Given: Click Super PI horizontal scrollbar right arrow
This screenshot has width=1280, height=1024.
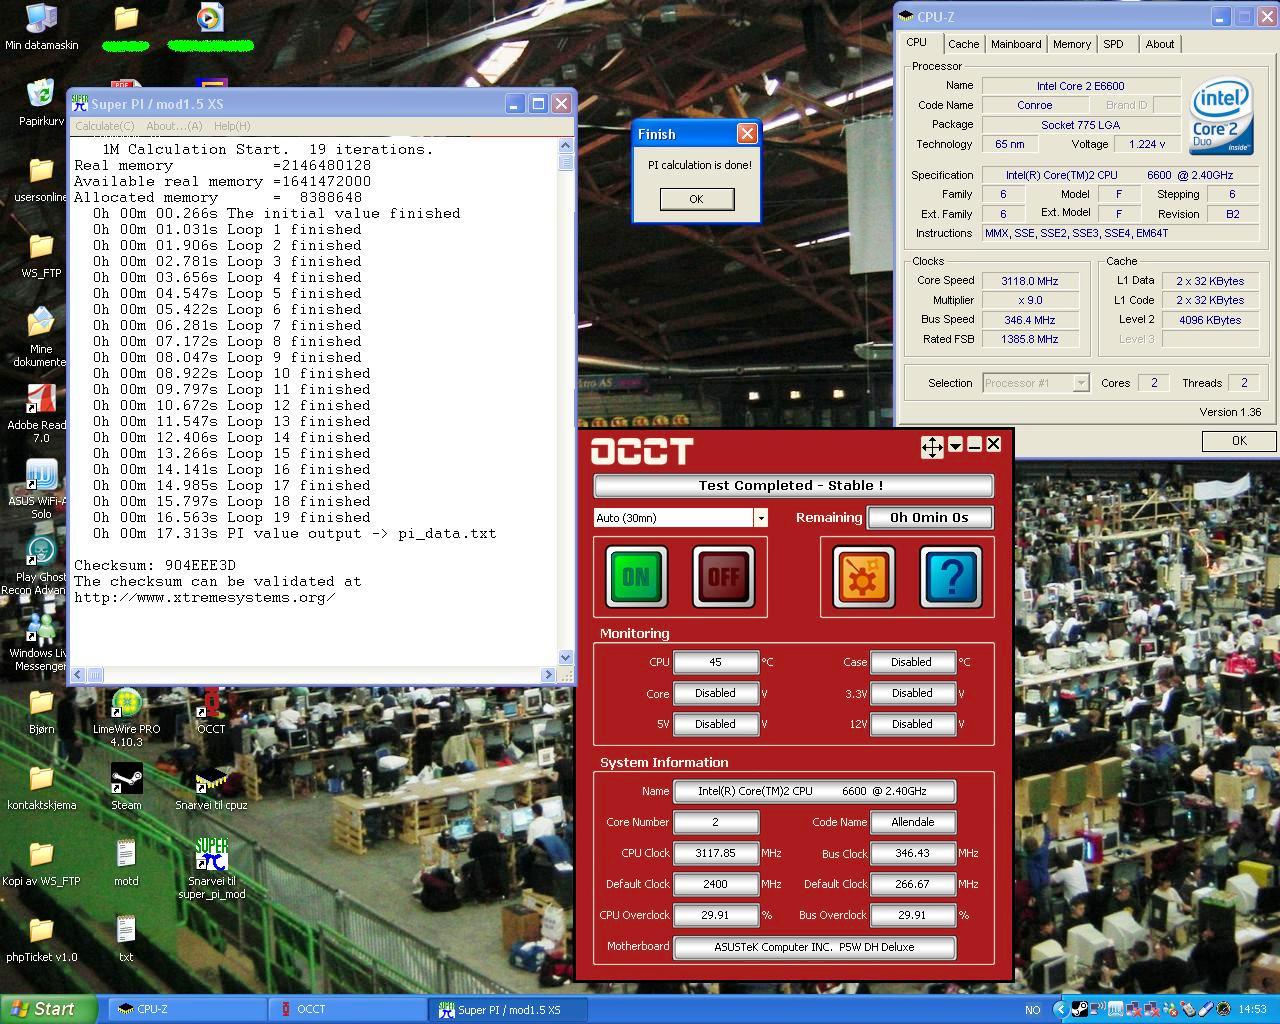Looking at the screenshot, I should 548,675.
